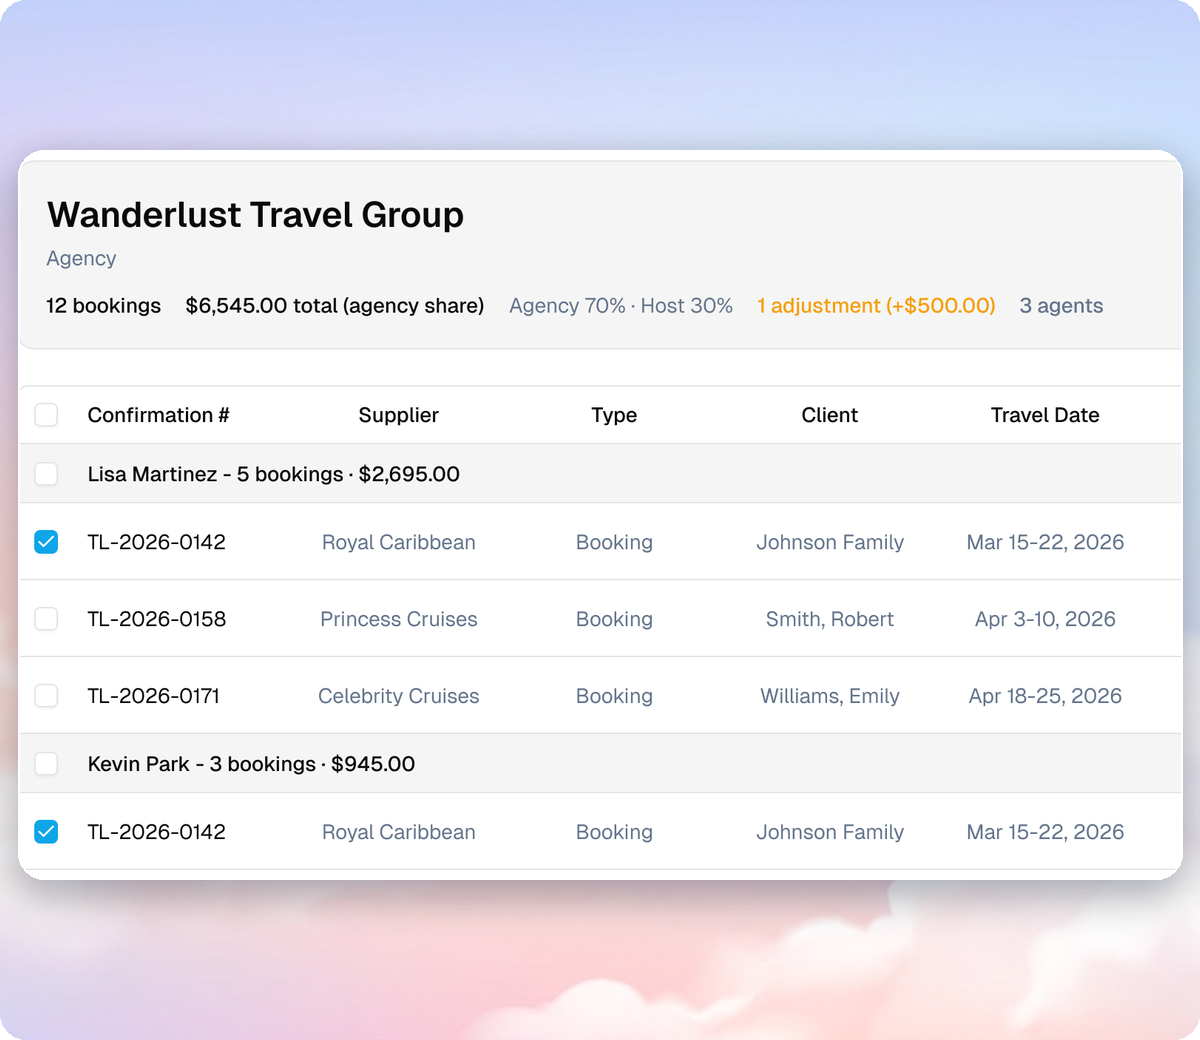Viewport: 1200px width, 1040px height.
Task: Click the Confirmation # column header
Action: coord(158,415)
